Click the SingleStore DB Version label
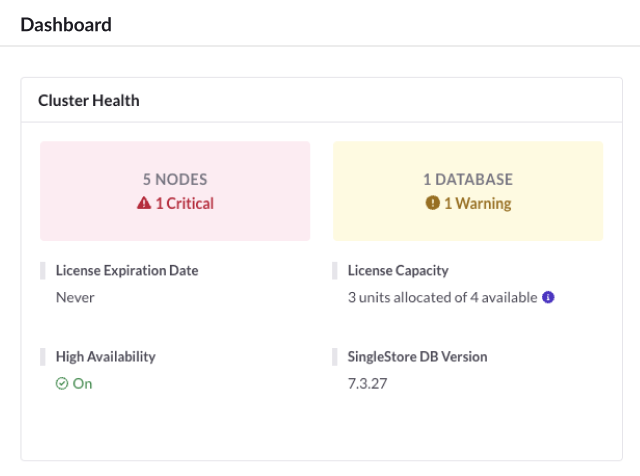 (418, 357)
